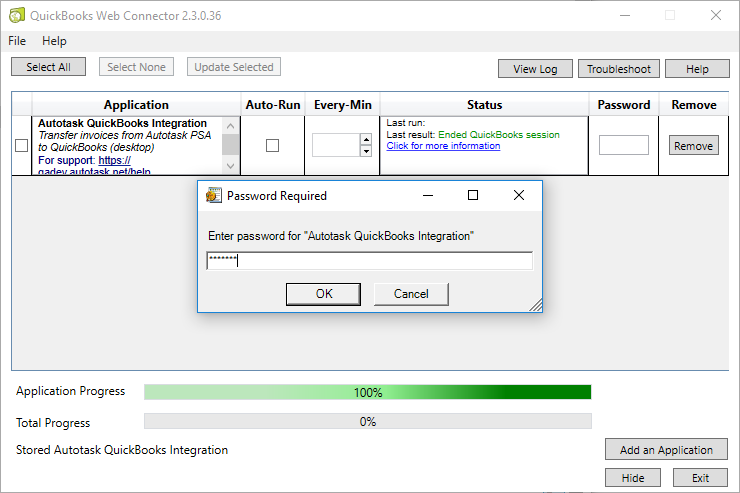The width and height of the screenshot is (740, 493).
Task: Cancel the password dialog
Action: point(411,294)
